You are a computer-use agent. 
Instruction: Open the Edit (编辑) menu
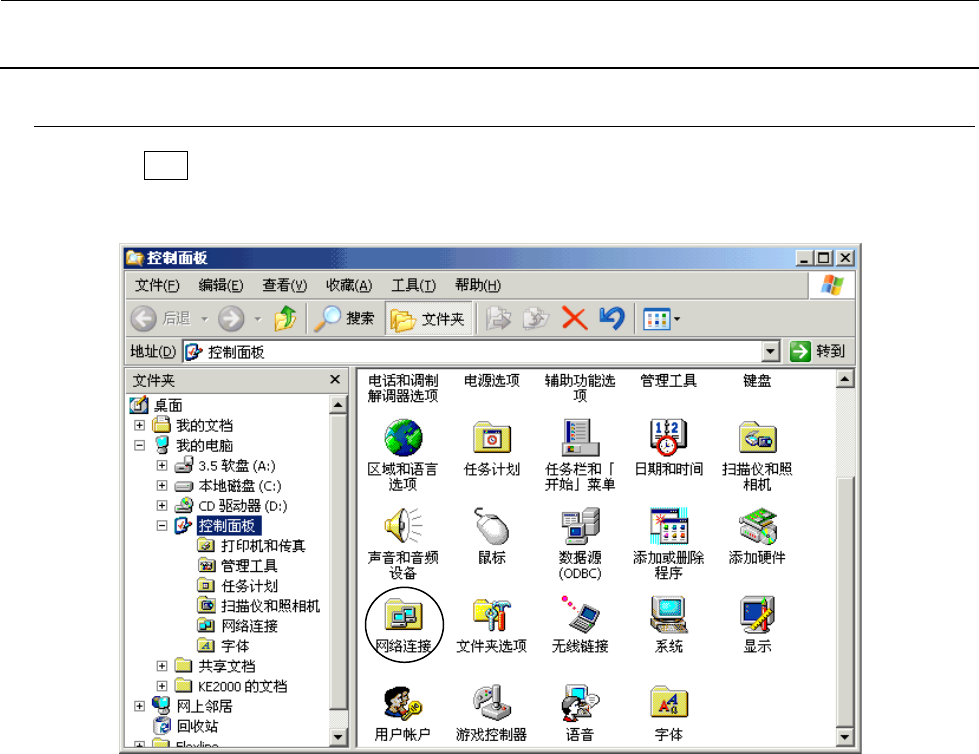tap(220, 285)
